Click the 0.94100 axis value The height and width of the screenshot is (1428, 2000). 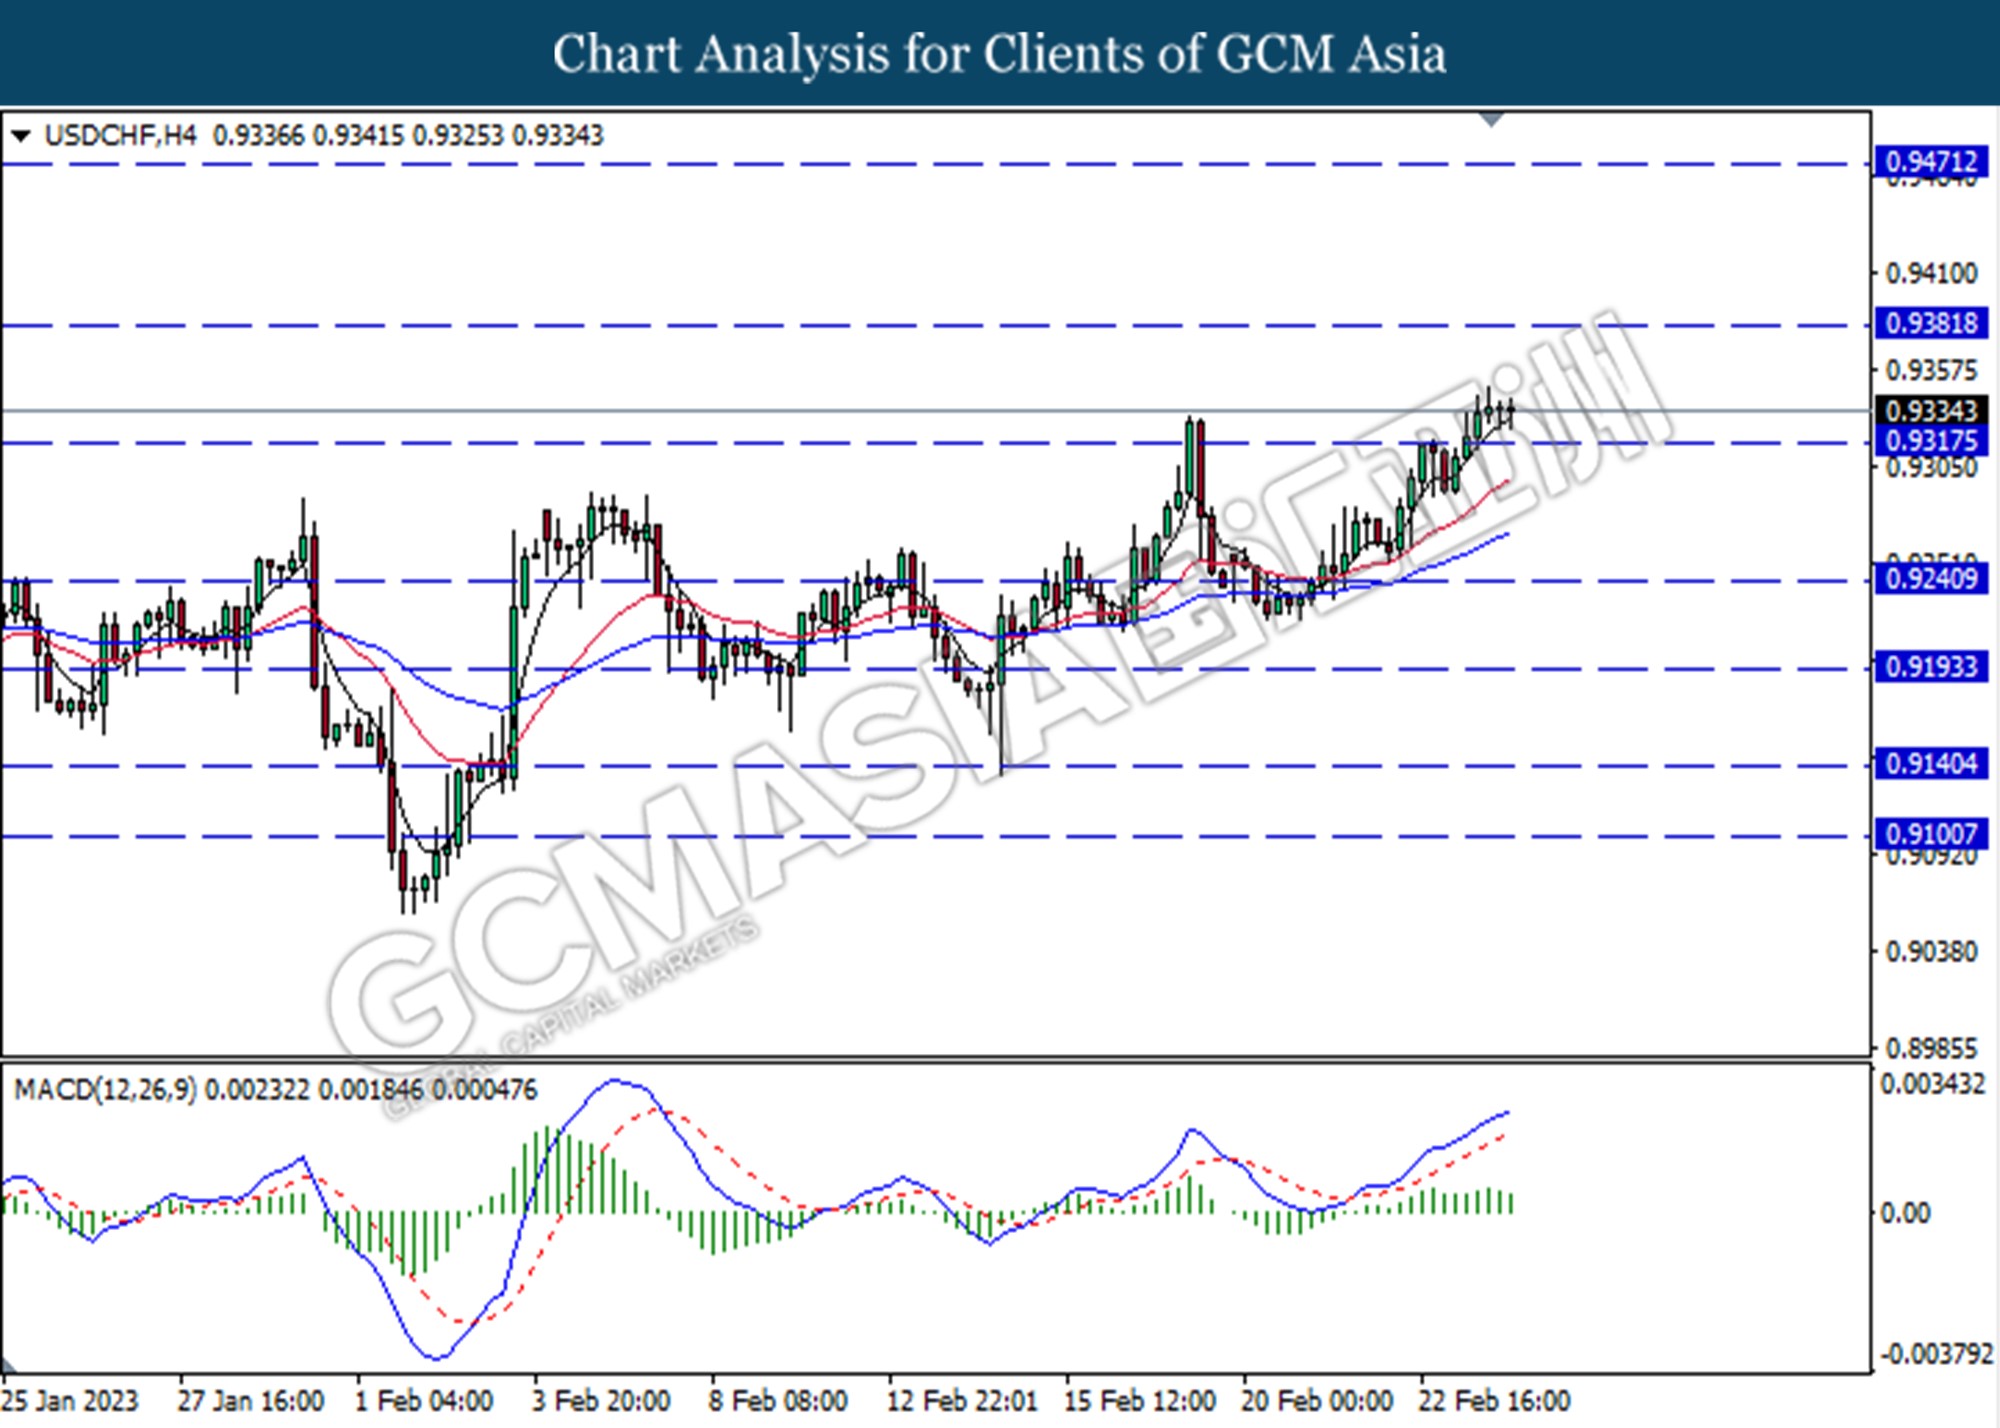click(x=1931, y=273)
